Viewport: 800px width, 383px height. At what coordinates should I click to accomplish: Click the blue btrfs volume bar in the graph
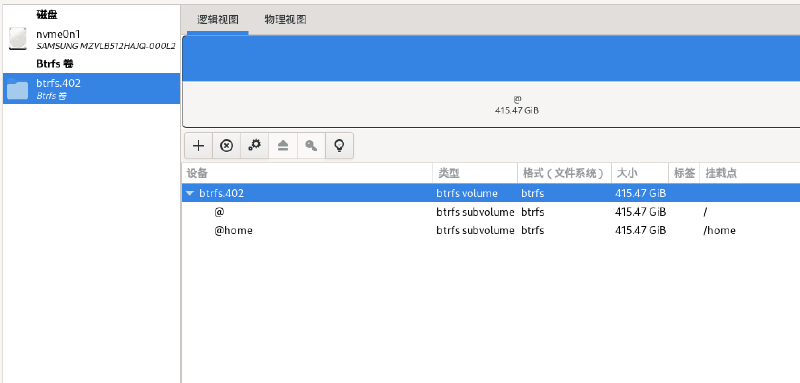[491, 59]
